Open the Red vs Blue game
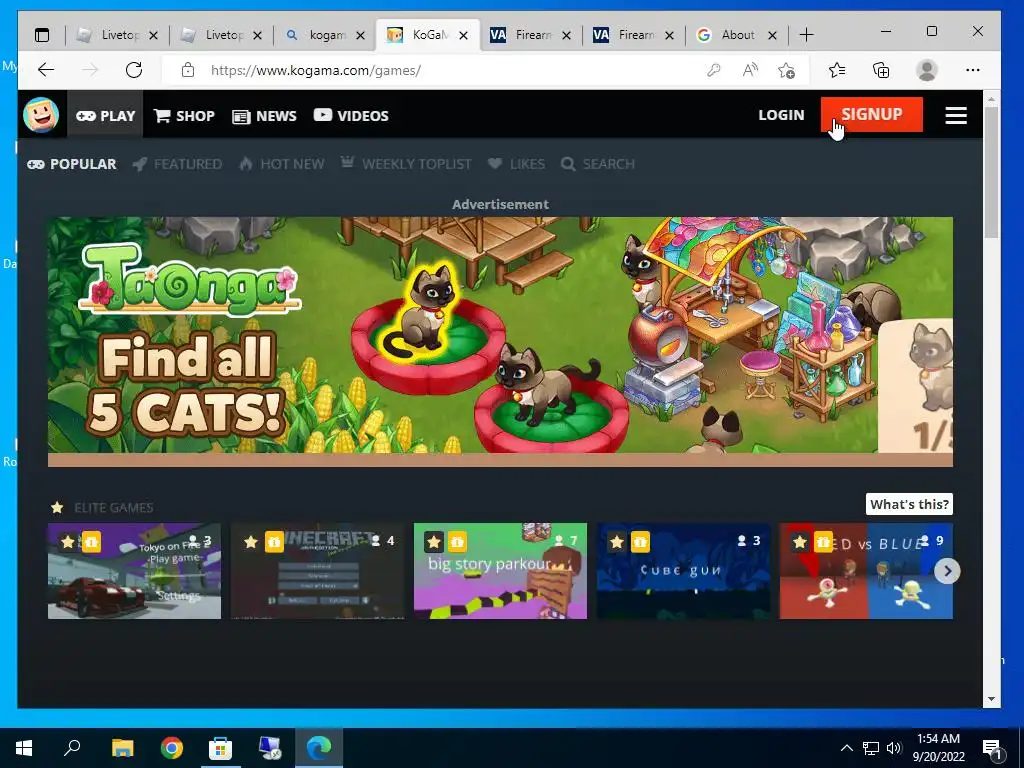1024x768 pixels. [x=866, y=571]
